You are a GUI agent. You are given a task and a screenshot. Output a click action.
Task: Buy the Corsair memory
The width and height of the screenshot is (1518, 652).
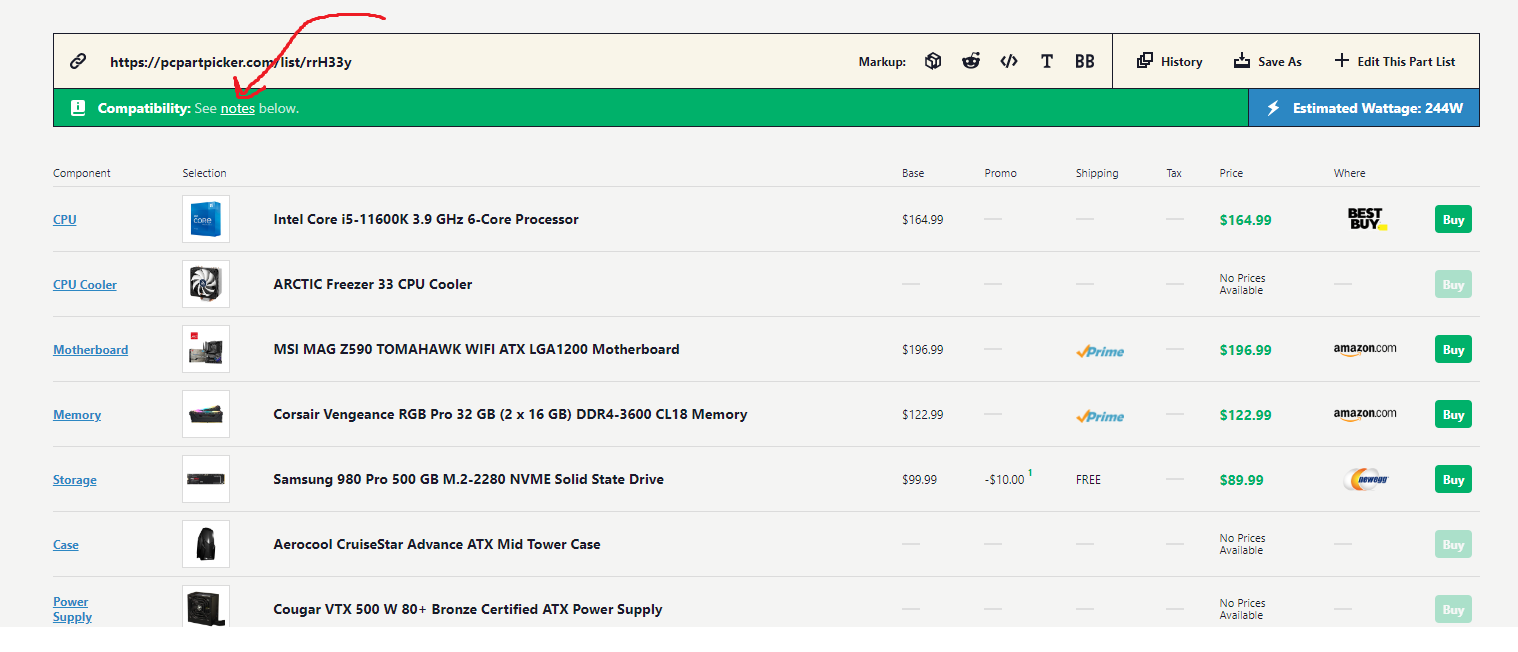pos(1453,414)
